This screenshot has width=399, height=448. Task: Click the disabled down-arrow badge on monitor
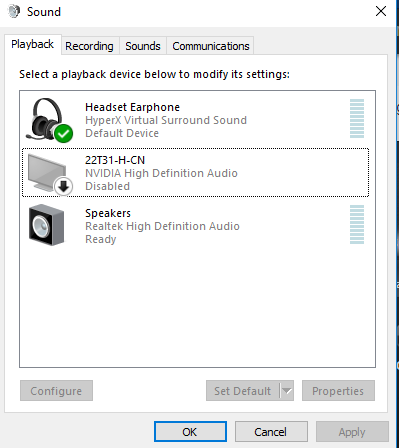63,186
